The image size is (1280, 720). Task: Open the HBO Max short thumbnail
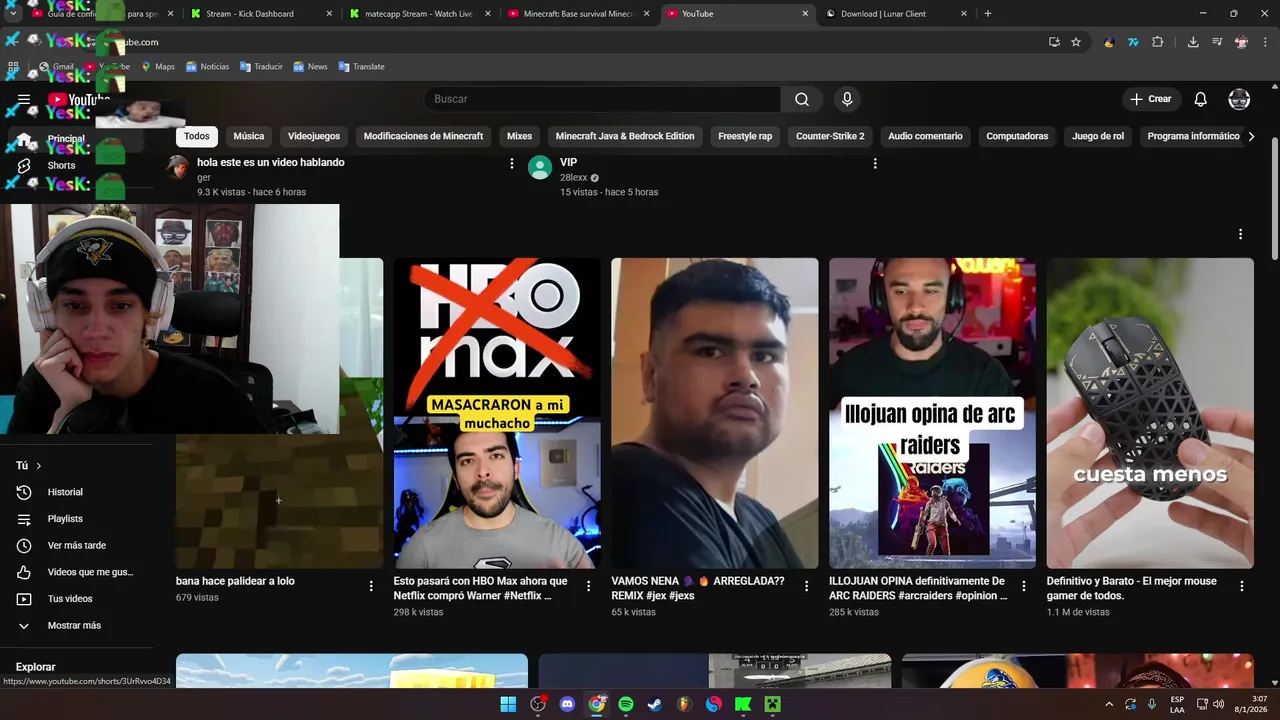(497, 413)
